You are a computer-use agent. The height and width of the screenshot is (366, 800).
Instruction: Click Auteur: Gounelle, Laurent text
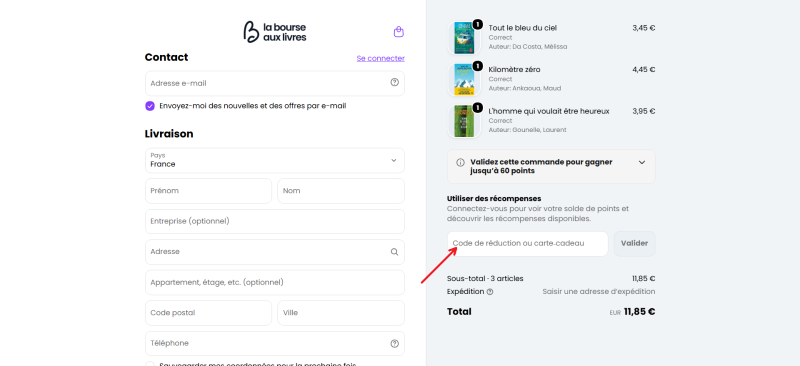tap(527, 130)
